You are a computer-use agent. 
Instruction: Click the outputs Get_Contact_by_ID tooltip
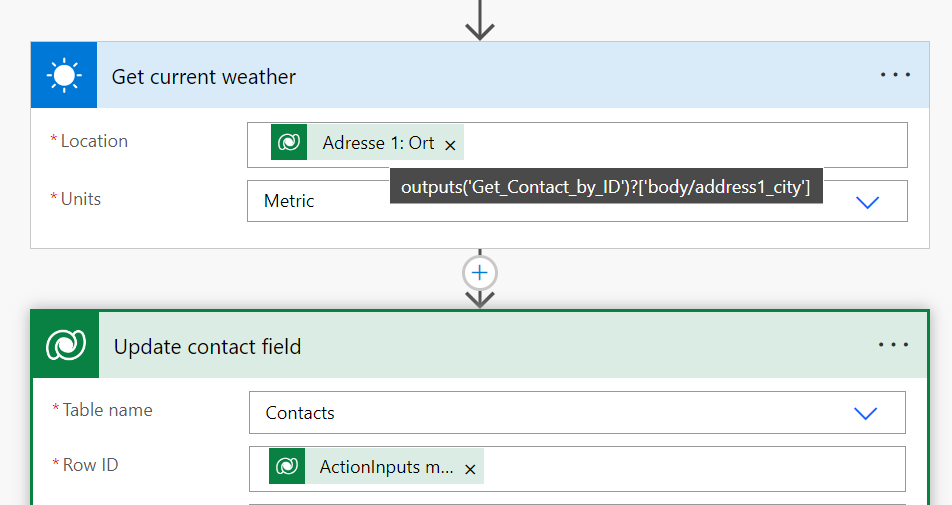[606, 186]
